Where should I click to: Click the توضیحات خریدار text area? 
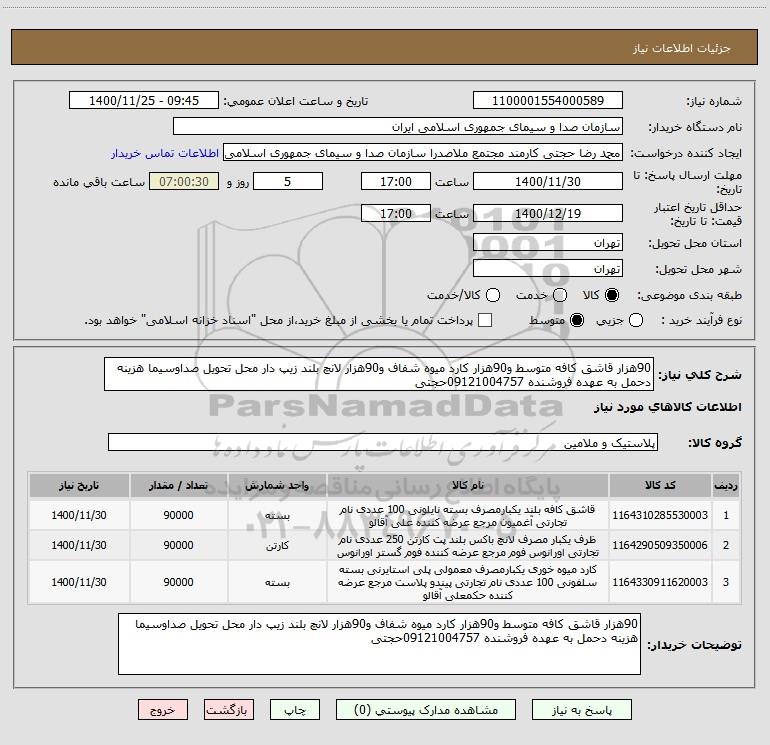pos(380,644)
